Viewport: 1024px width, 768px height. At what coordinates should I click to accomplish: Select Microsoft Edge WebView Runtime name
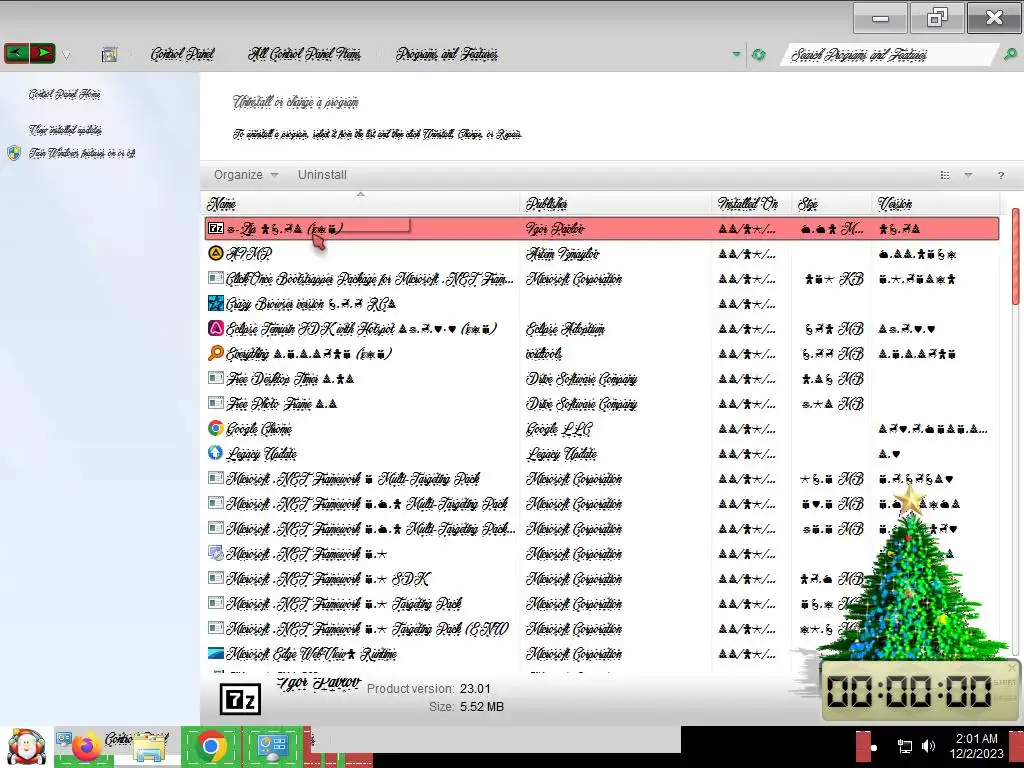tap(312, 654)
